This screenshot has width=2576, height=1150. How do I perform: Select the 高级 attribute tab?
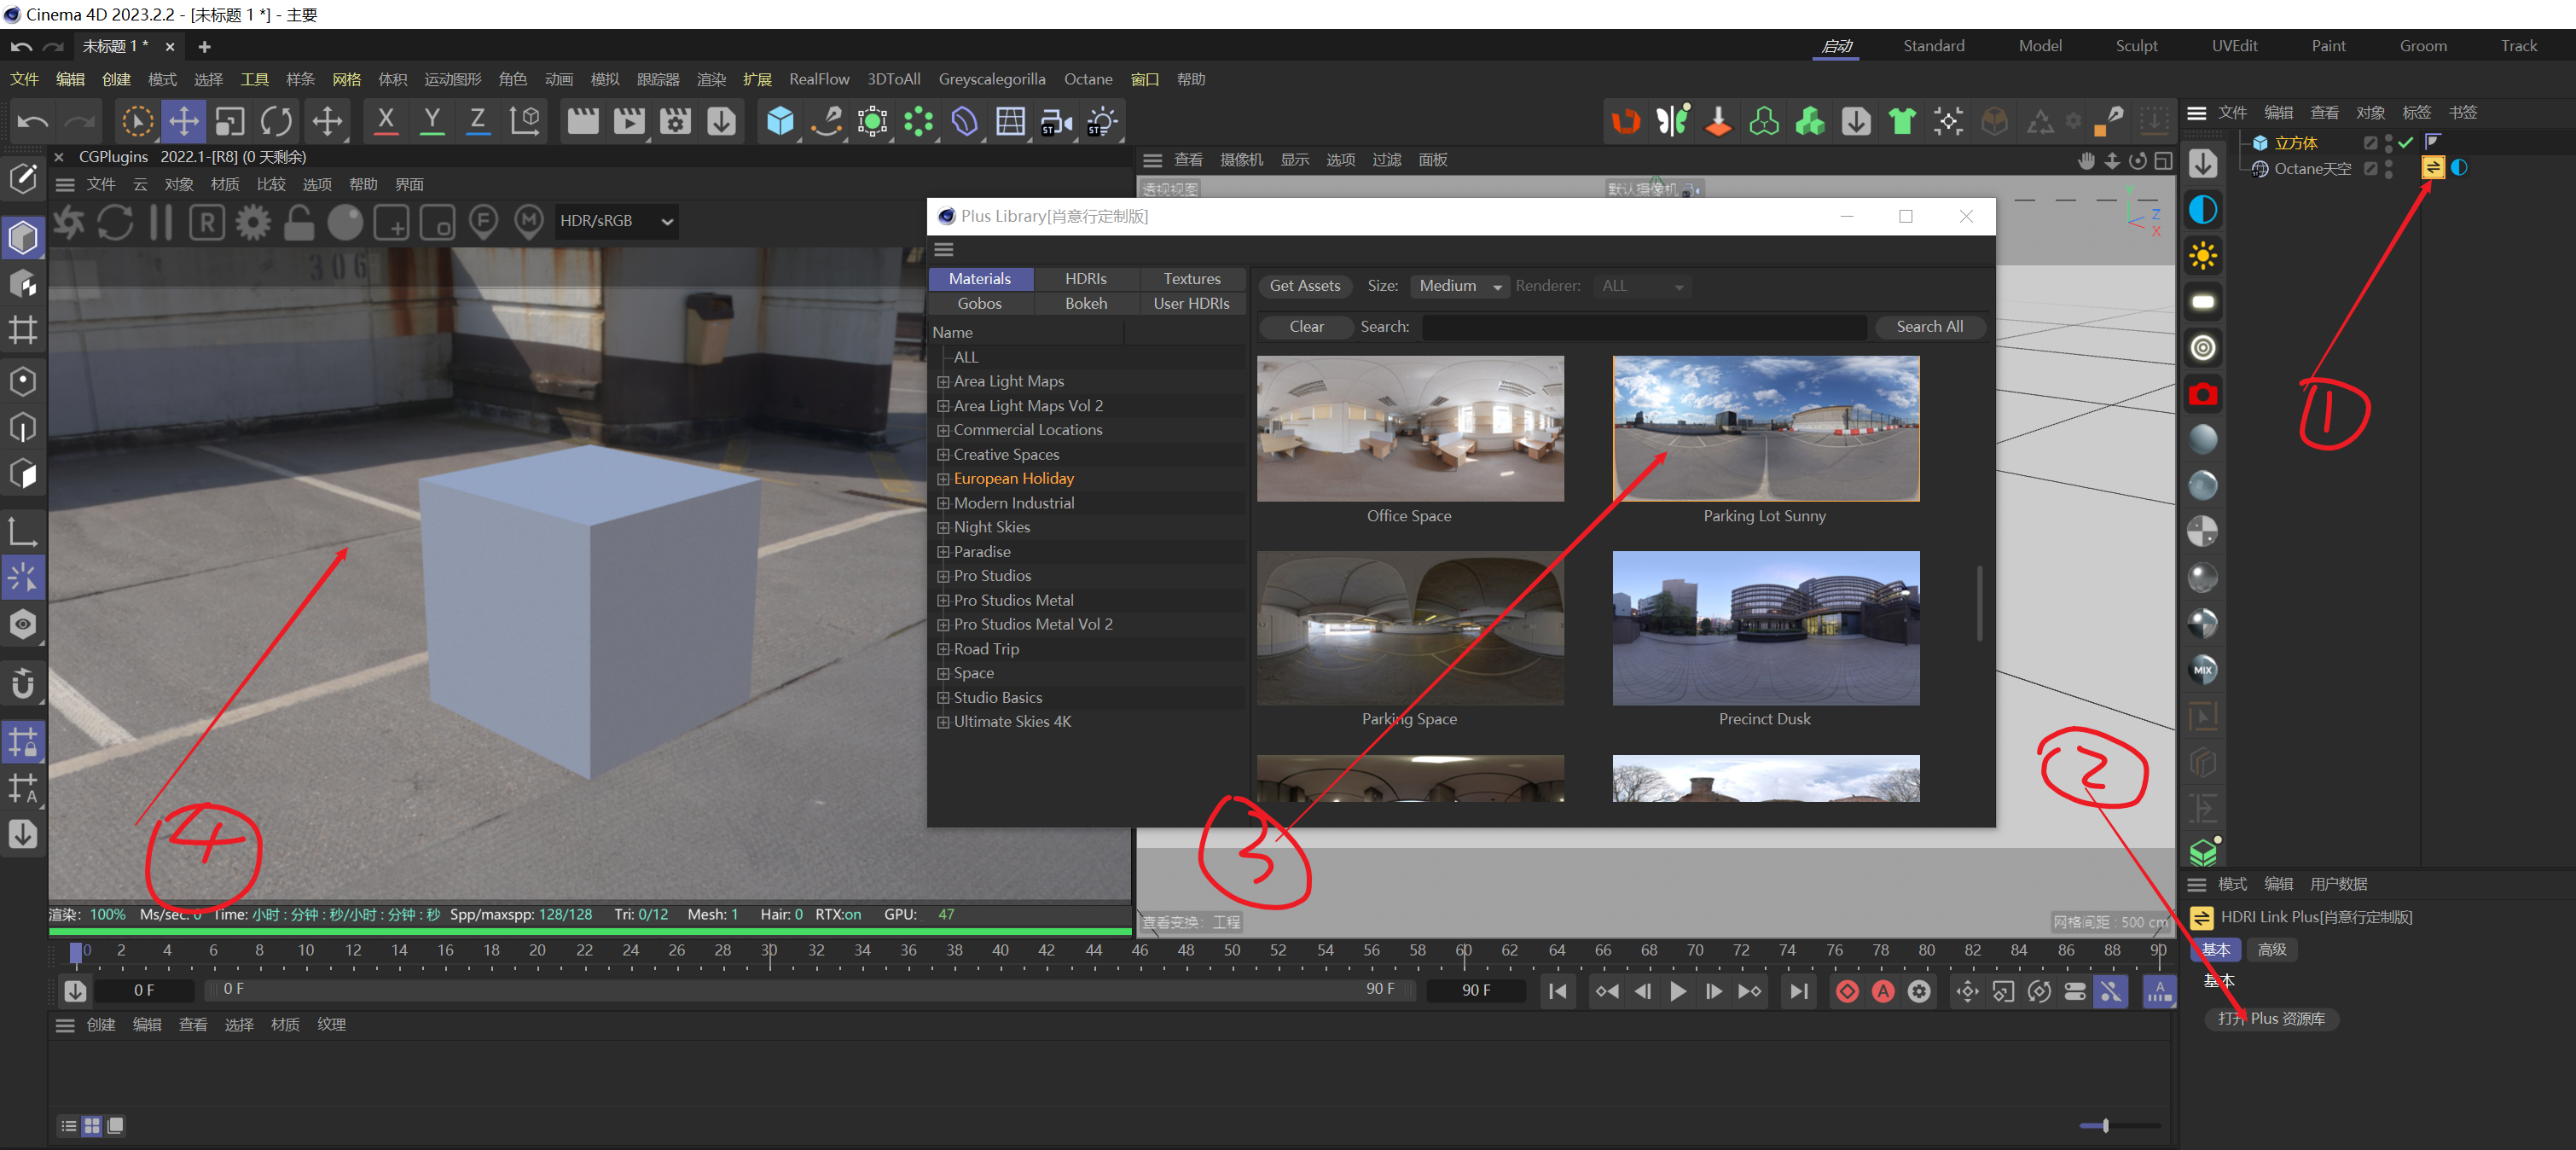pos(2272,949)
